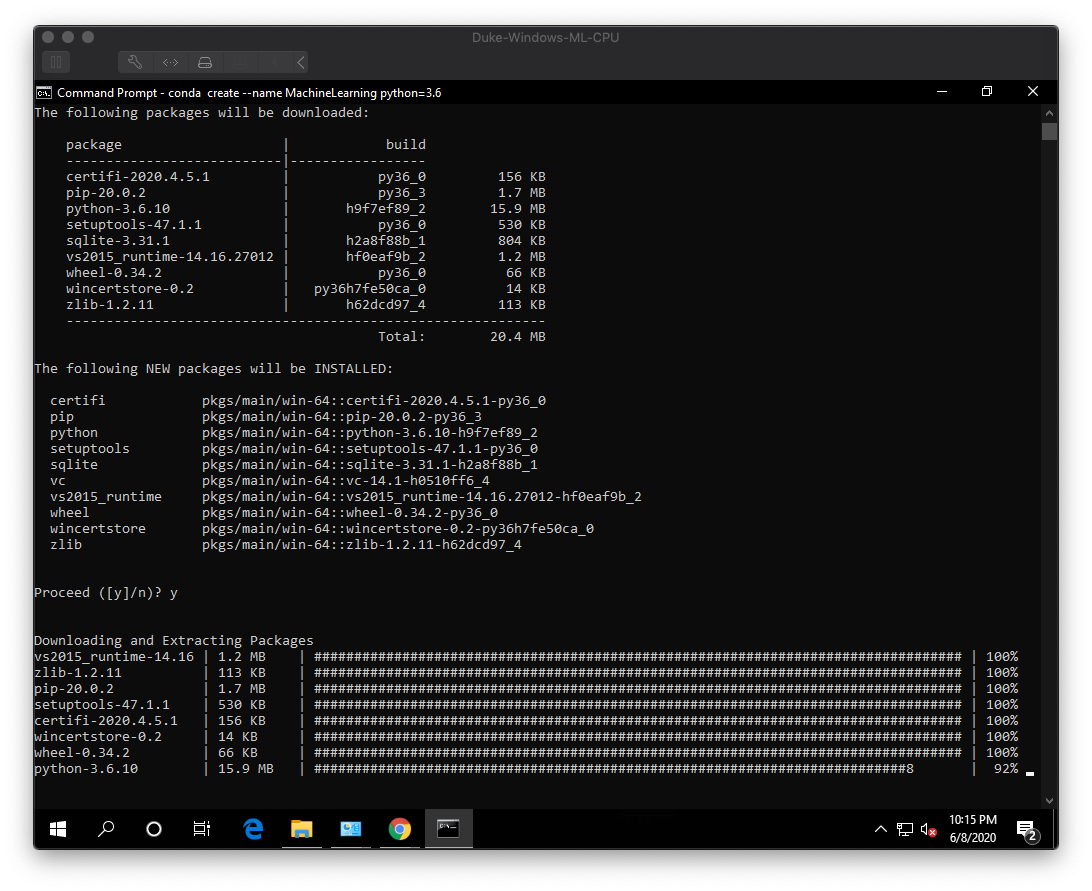Collapse the toolbar with the chevron arrow
1092x891 pixels.
299,62
